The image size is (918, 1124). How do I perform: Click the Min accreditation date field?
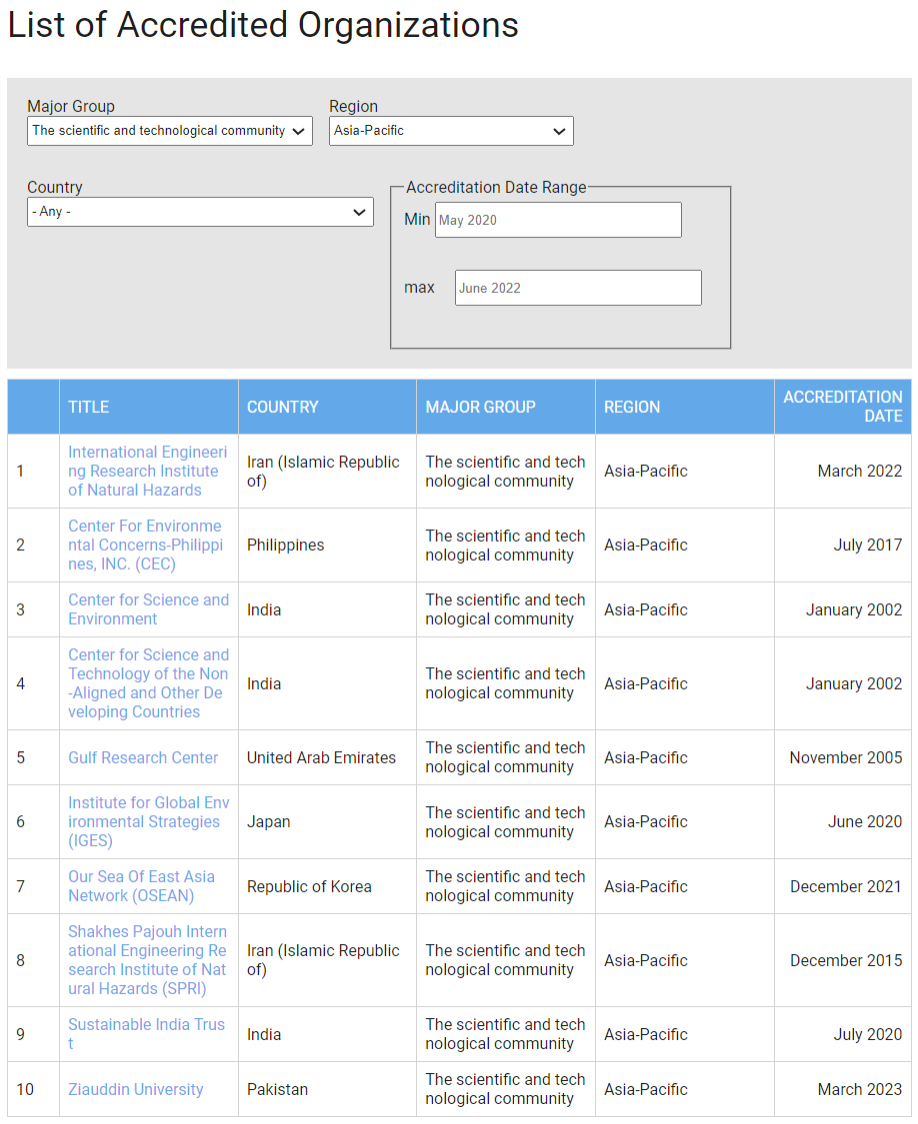pyautogui.click(x=558, y=220)
